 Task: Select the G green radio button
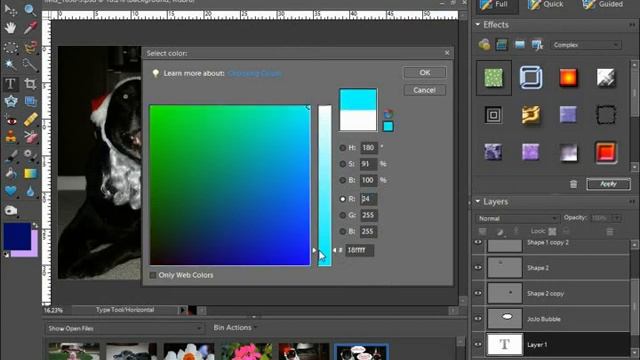[x=342, y=215]
